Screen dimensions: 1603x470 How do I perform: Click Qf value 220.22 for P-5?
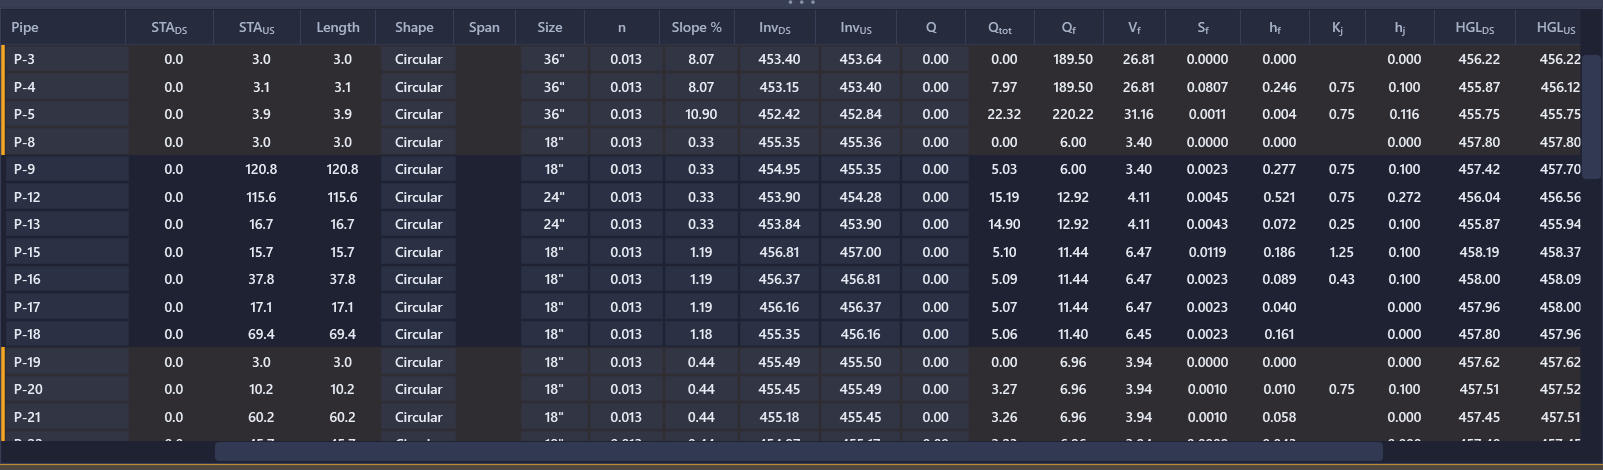pos(1072,114)
